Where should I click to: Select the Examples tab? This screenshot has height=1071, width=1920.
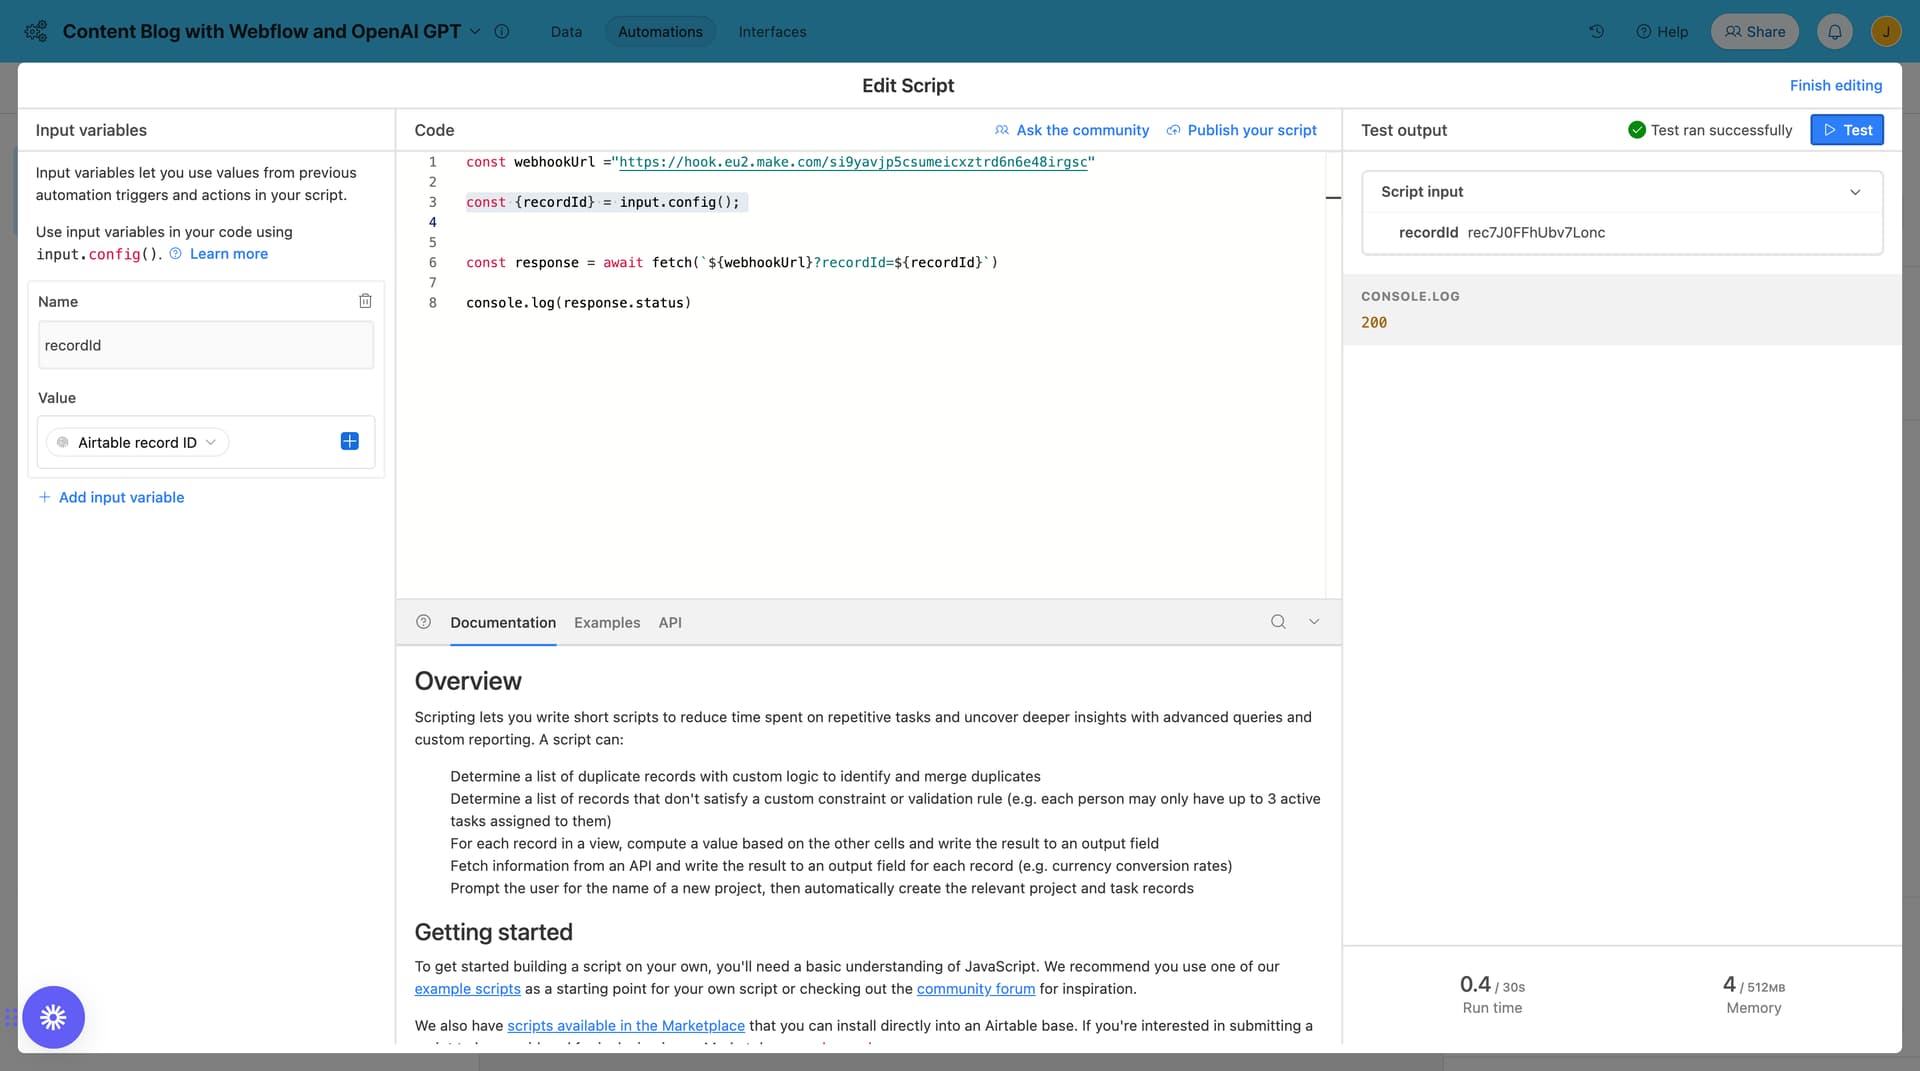(x=607, y=623)
